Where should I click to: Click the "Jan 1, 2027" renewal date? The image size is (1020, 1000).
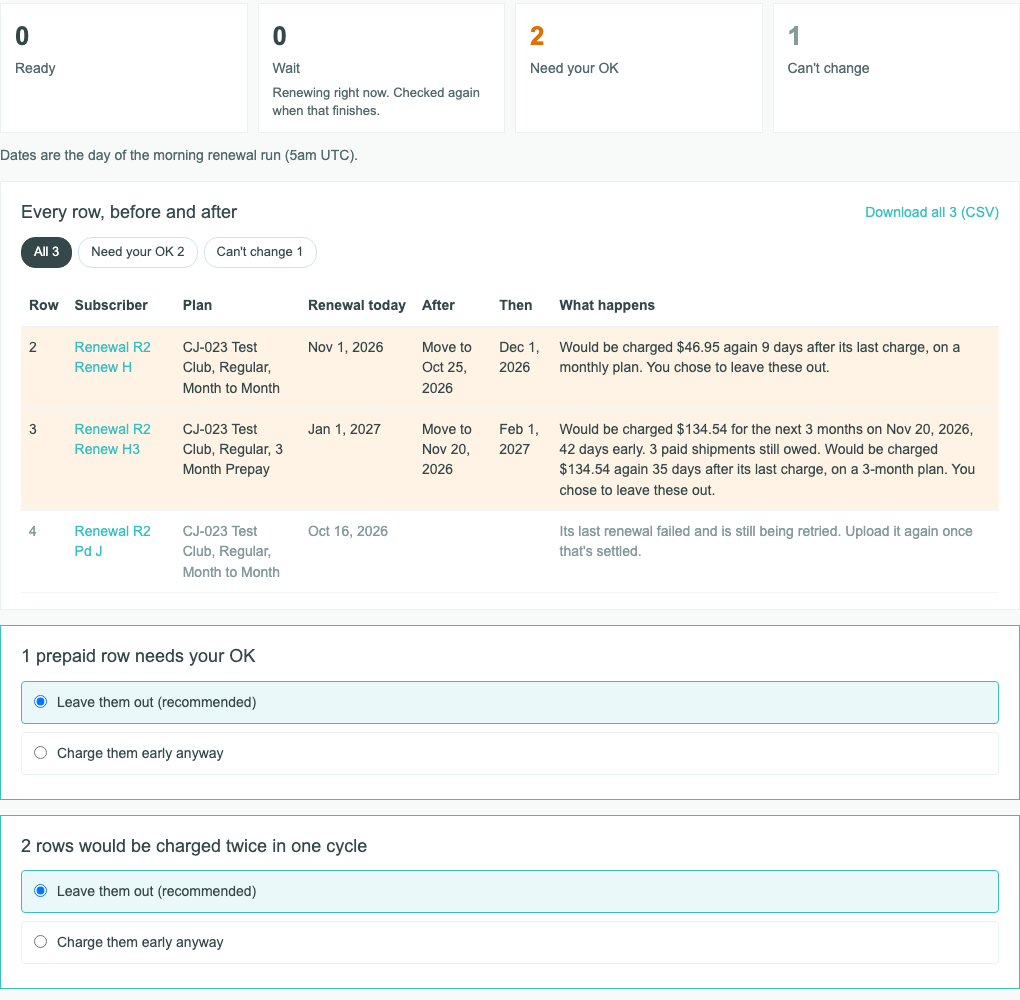344,429
